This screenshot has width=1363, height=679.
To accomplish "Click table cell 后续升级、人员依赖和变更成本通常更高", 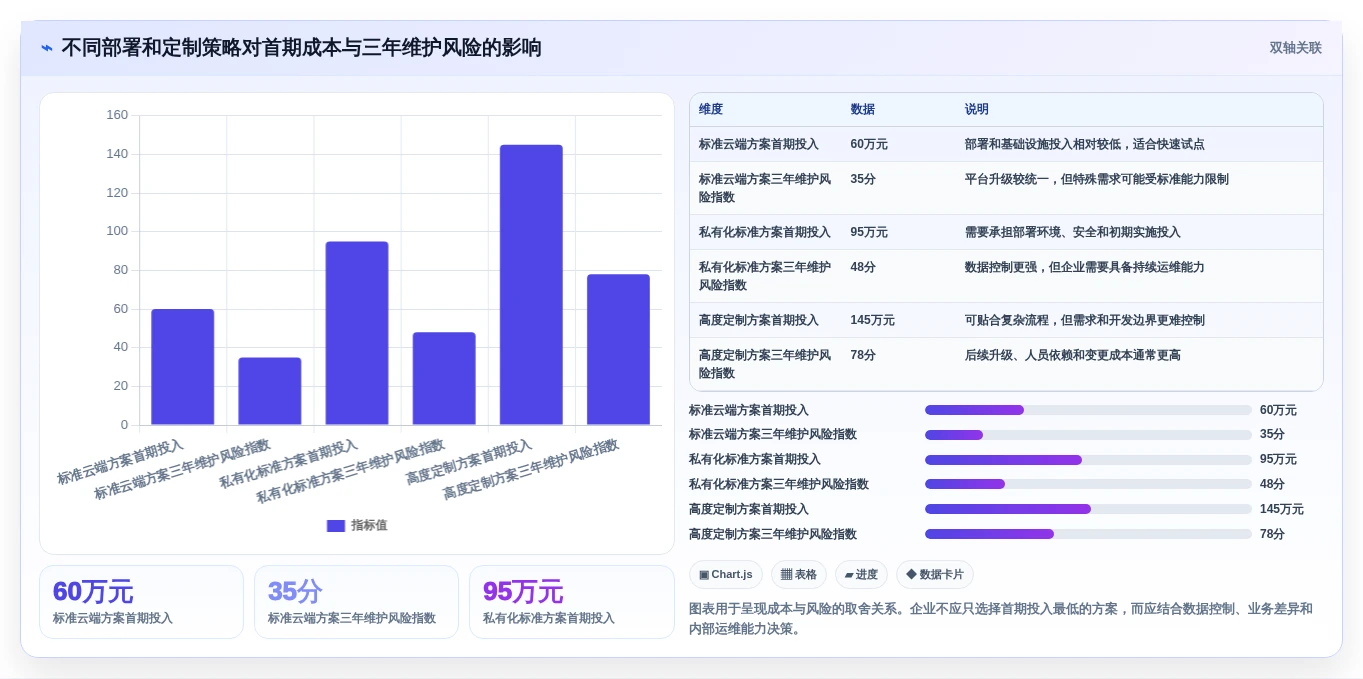I will [1072, 355].
